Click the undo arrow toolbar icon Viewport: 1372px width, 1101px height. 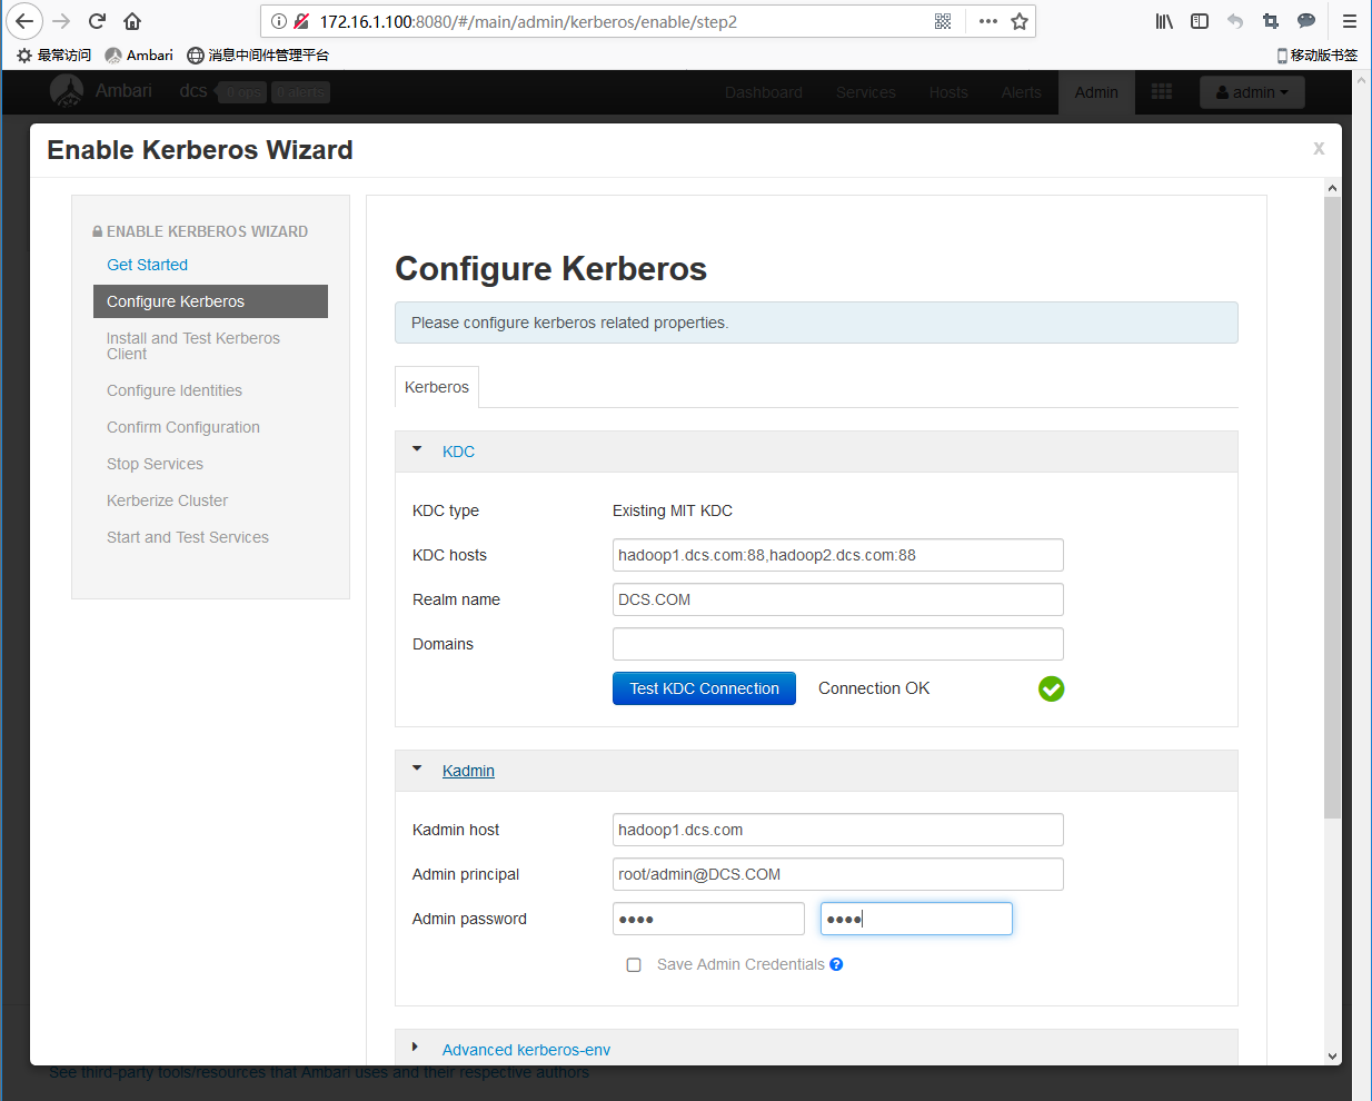pyautogui.click(x=1235, y=21)
